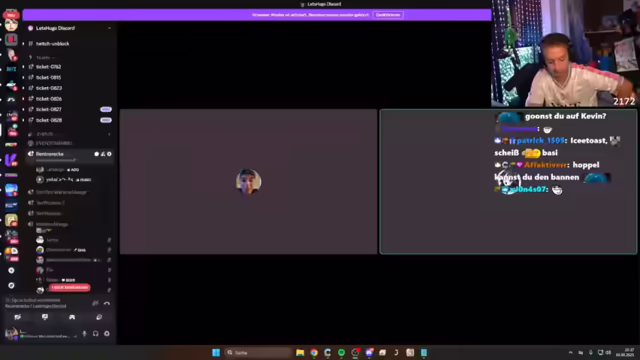640x360 pixels.
Task: Click the unread badge on ticket-0827
Action: pos(106,109)
